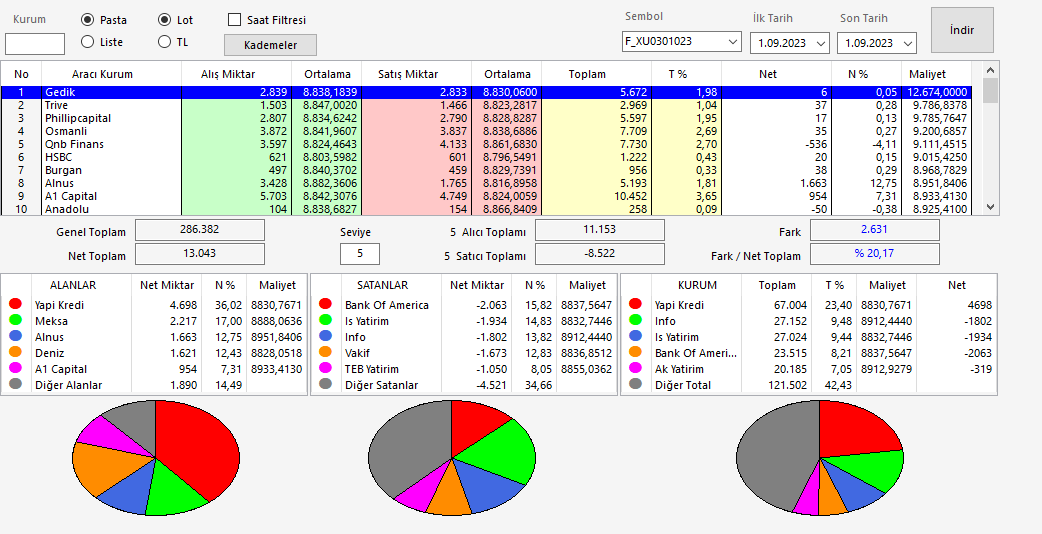Select the Osmanli row
The height and width of the screenshot is (534, 1042).
coord(485,131)
